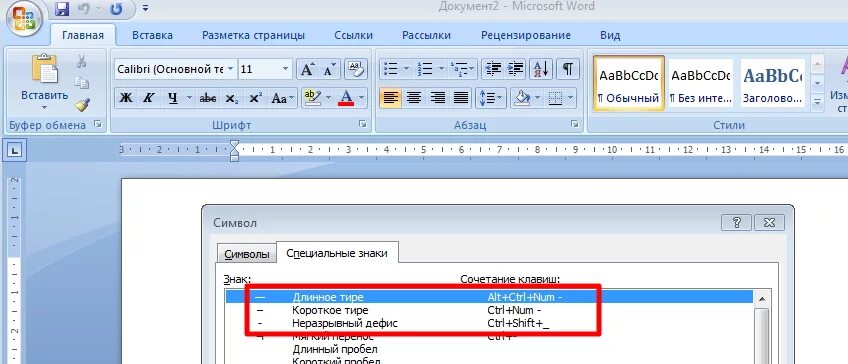This screenshot has height=364, width=848.
Task: Open the Calibri font name dropdown
Action: coord(231,69)
